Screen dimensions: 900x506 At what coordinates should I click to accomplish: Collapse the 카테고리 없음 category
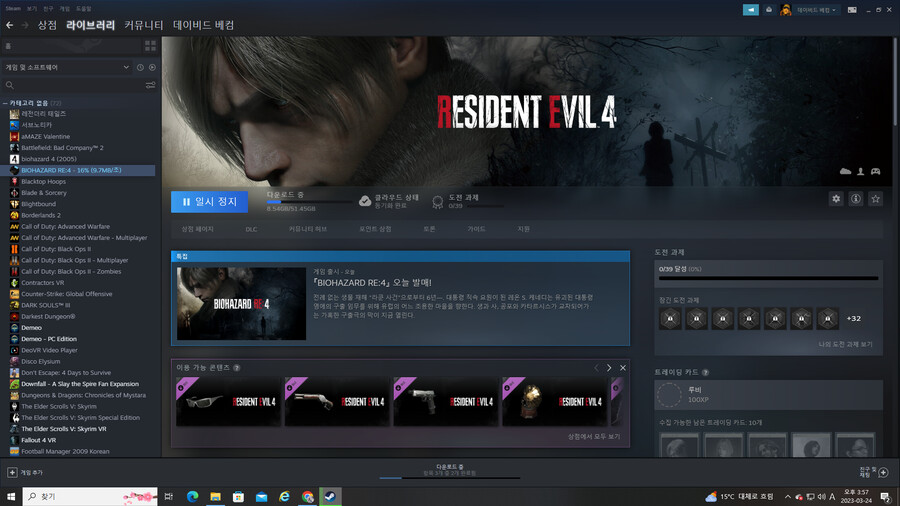pos(5,103)
